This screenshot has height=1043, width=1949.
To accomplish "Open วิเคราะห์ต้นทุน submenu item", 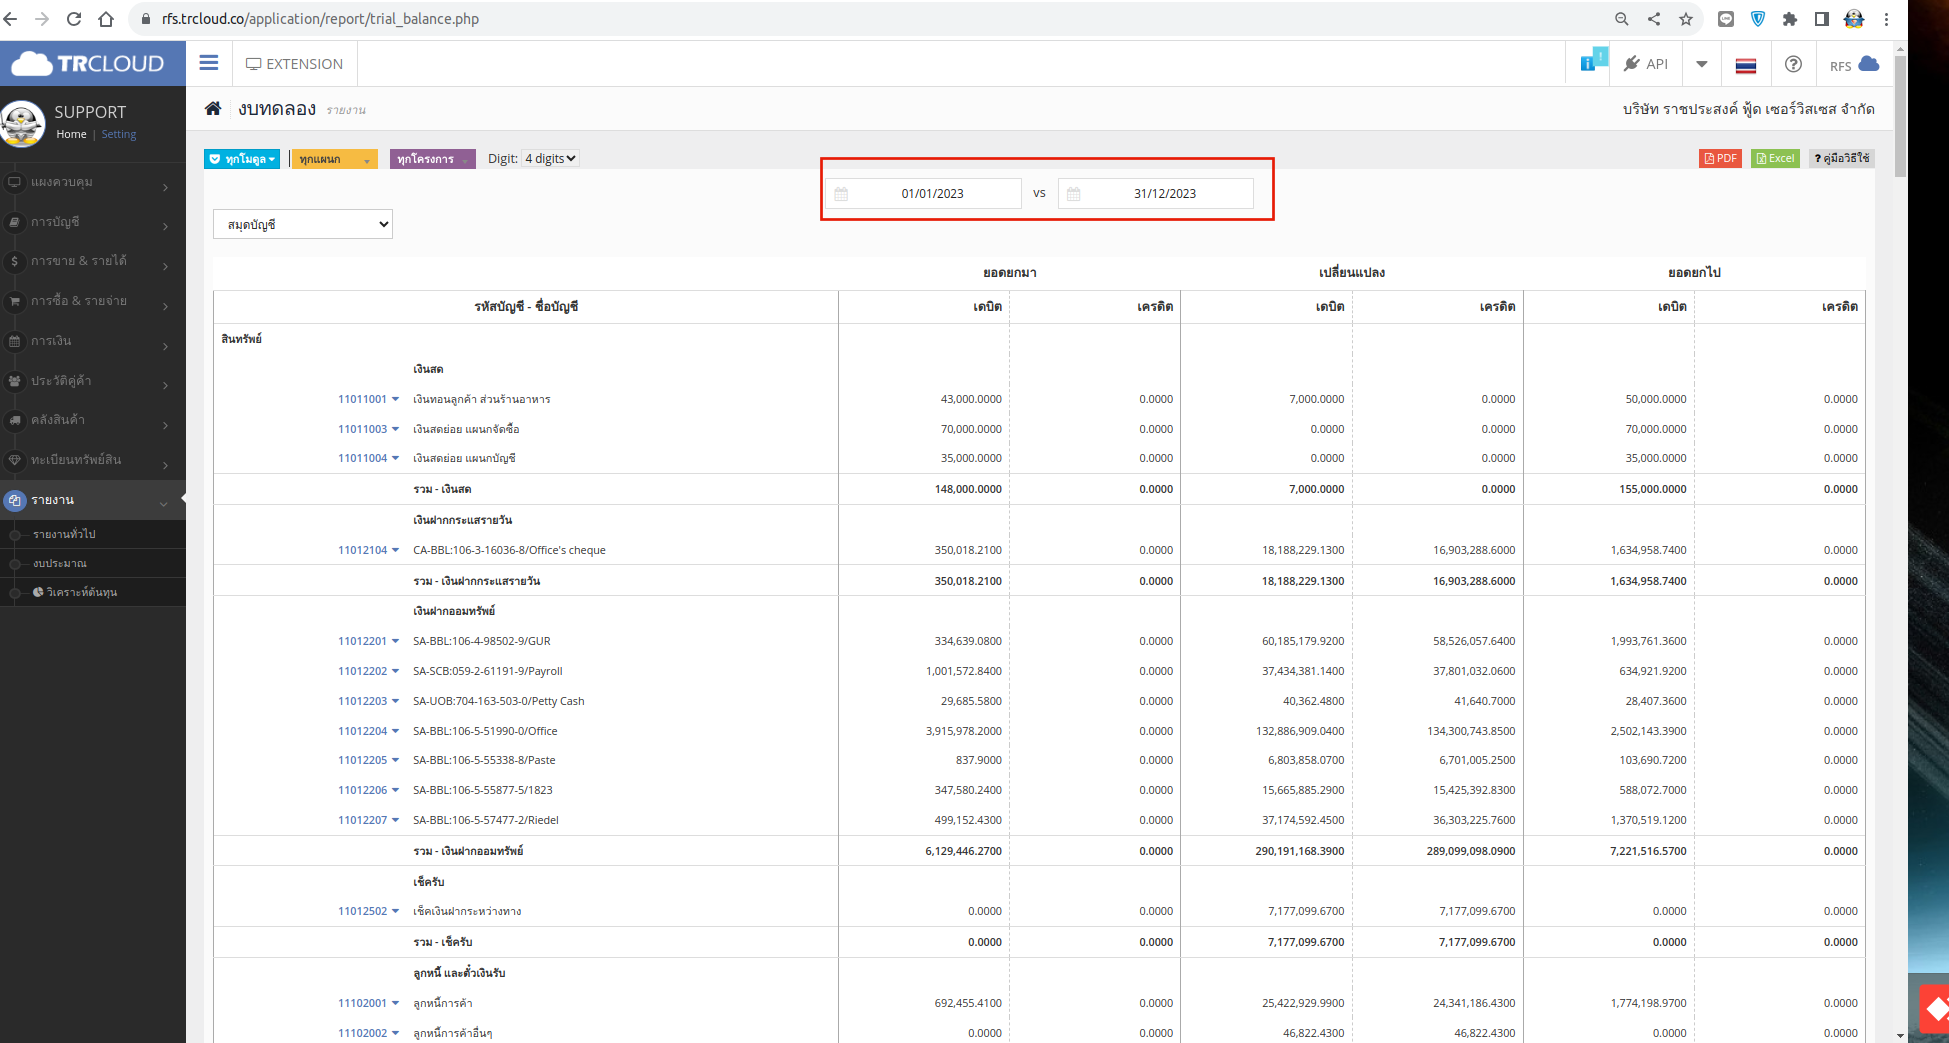I will pos(75,592).
